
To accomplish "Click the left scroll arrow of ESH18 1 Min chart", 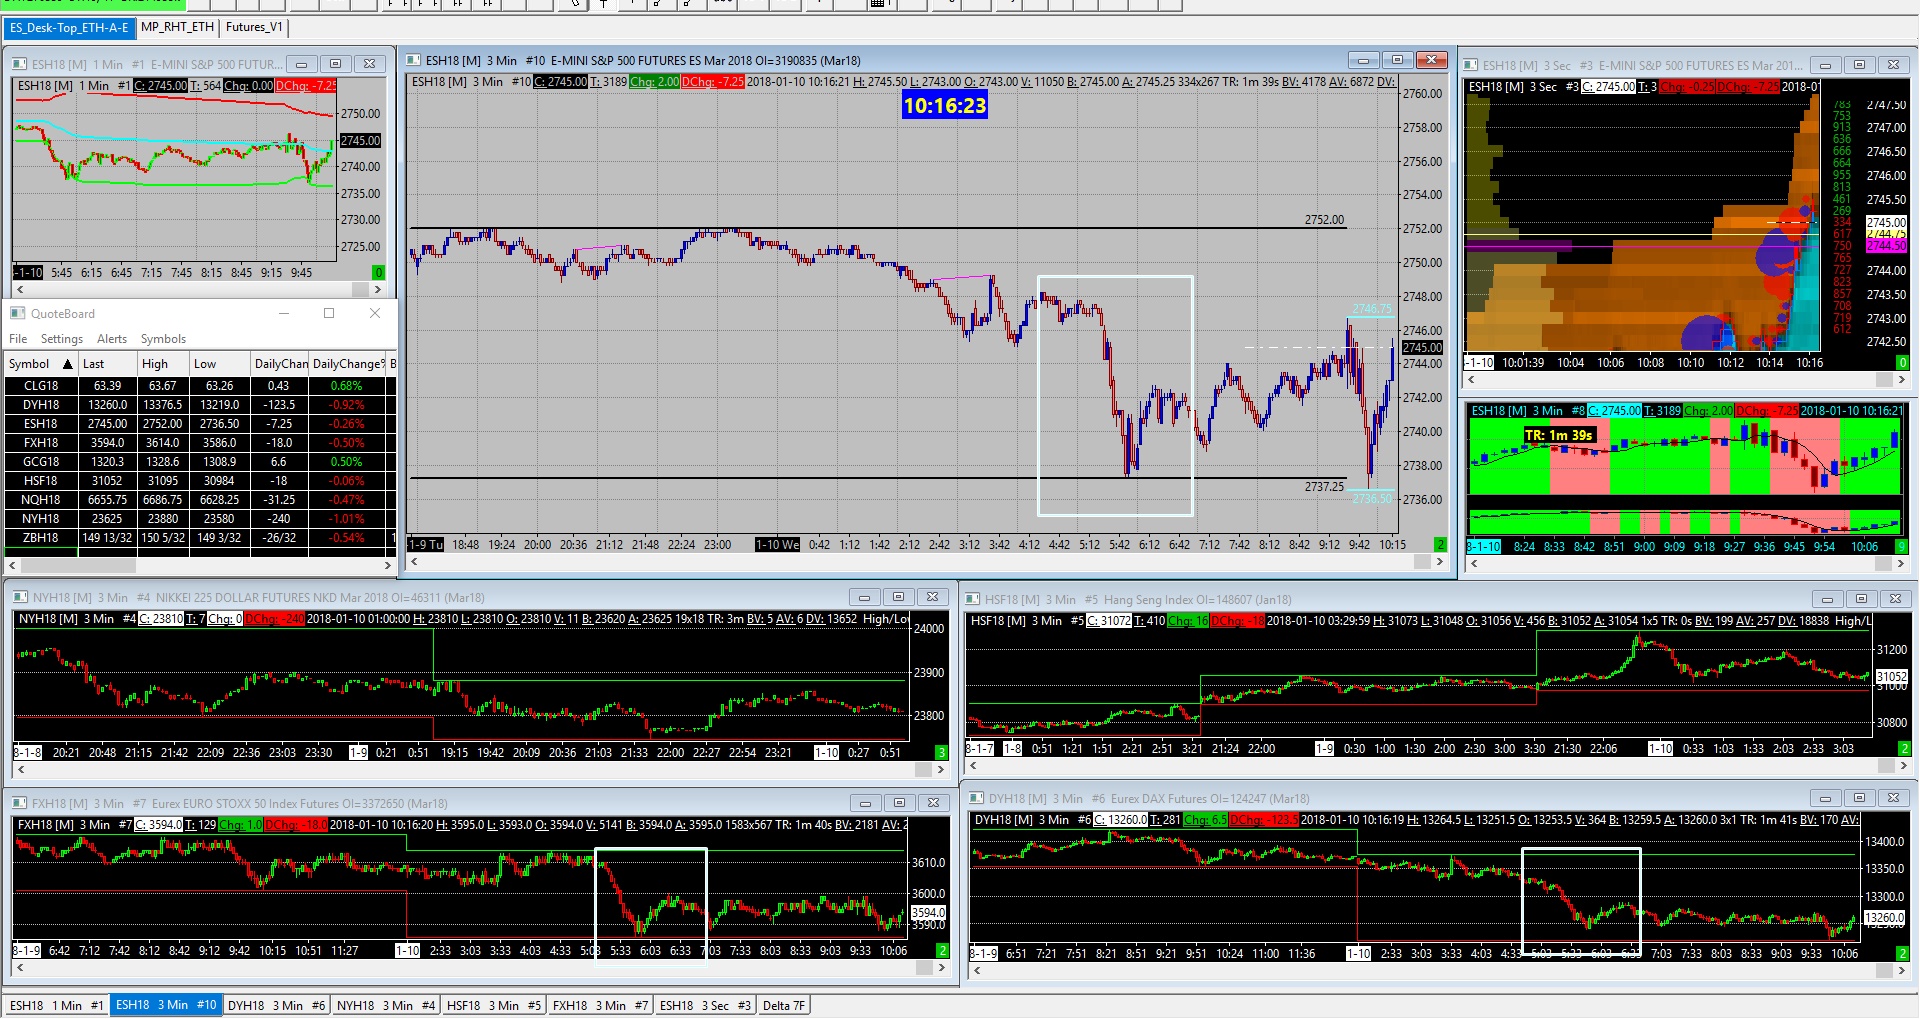I will [19, 289].
